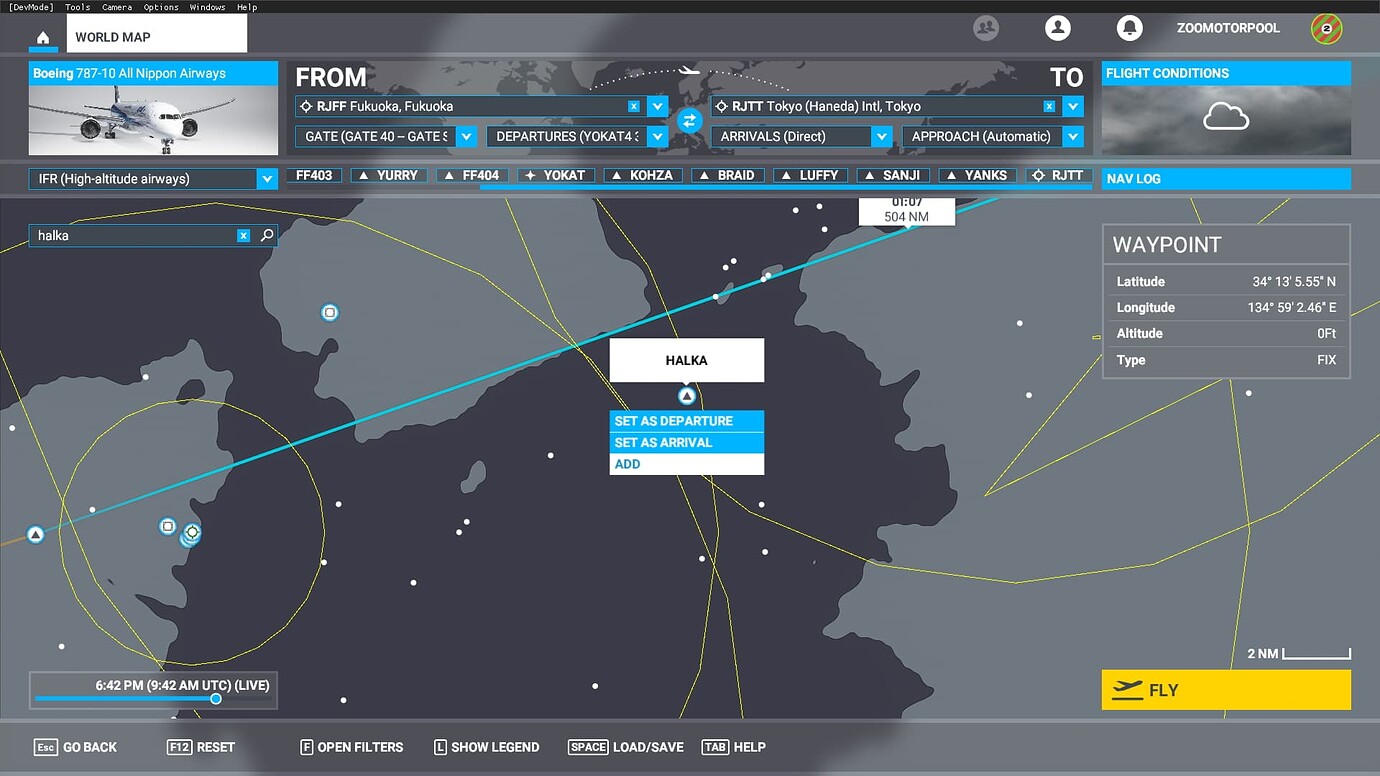Expand the ARRIVALS (Direct) dropdown
Image resolution: width=1380 pixels, height=776 pixels.
coord(881,135)
